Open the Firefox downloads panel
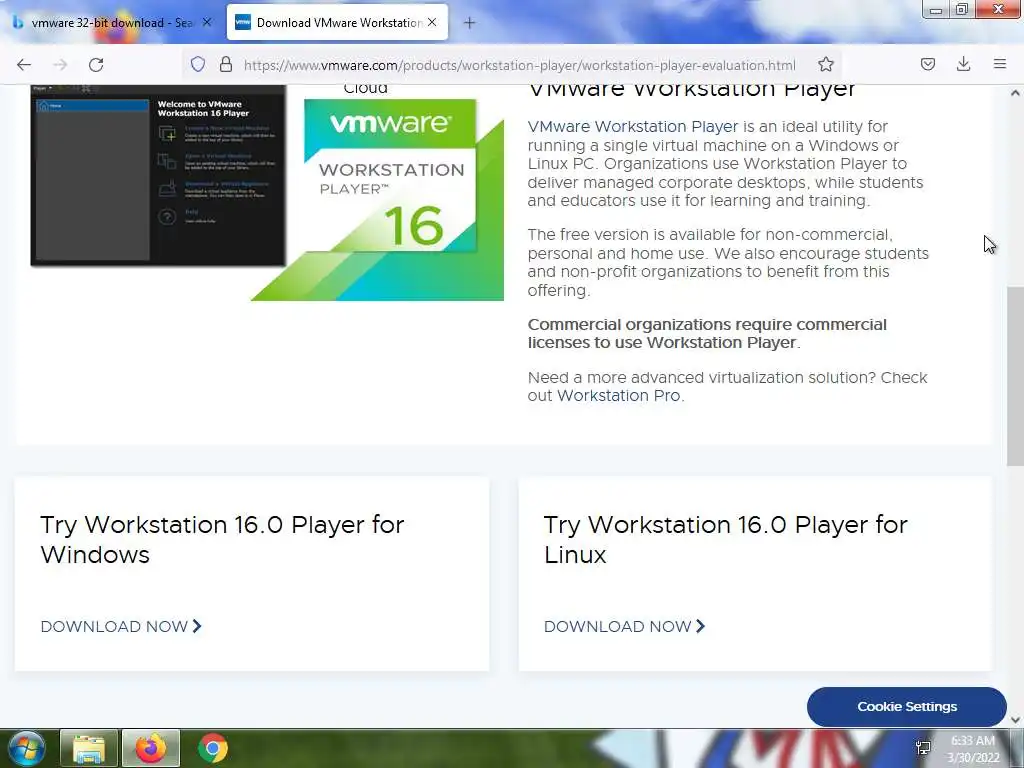Image resolution: width=1024 pixels, height=768 pixels. click(x=963, y=64)
